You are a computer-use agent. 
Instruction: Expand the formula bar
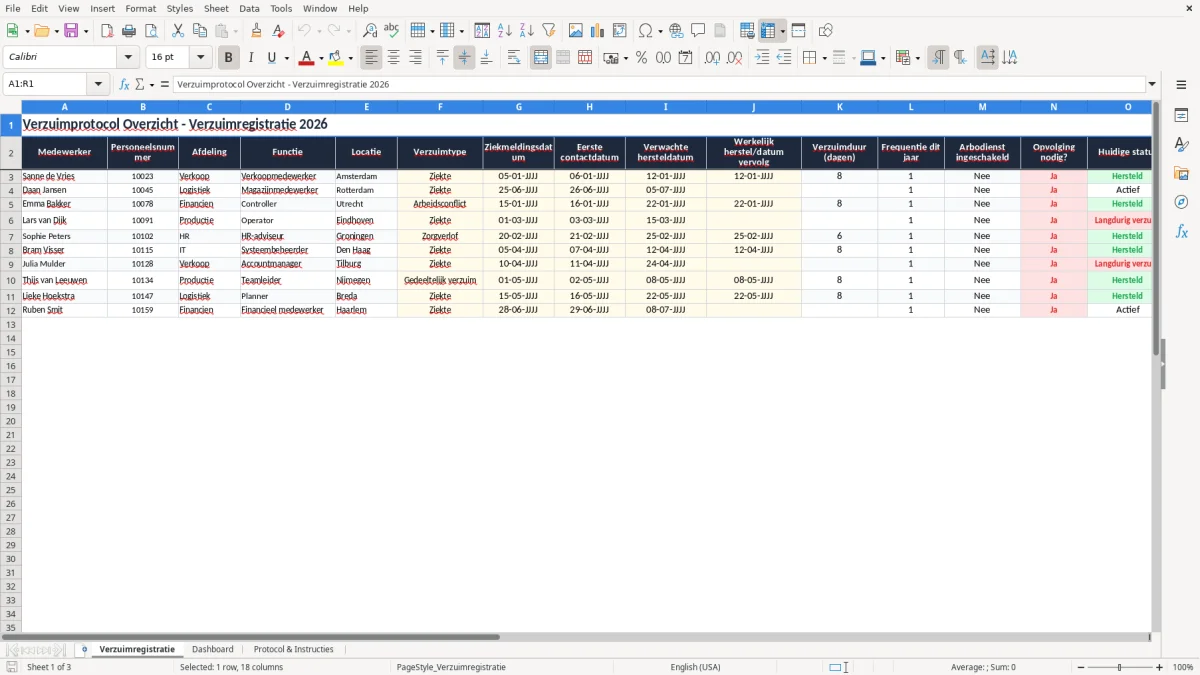(1152, 84)
